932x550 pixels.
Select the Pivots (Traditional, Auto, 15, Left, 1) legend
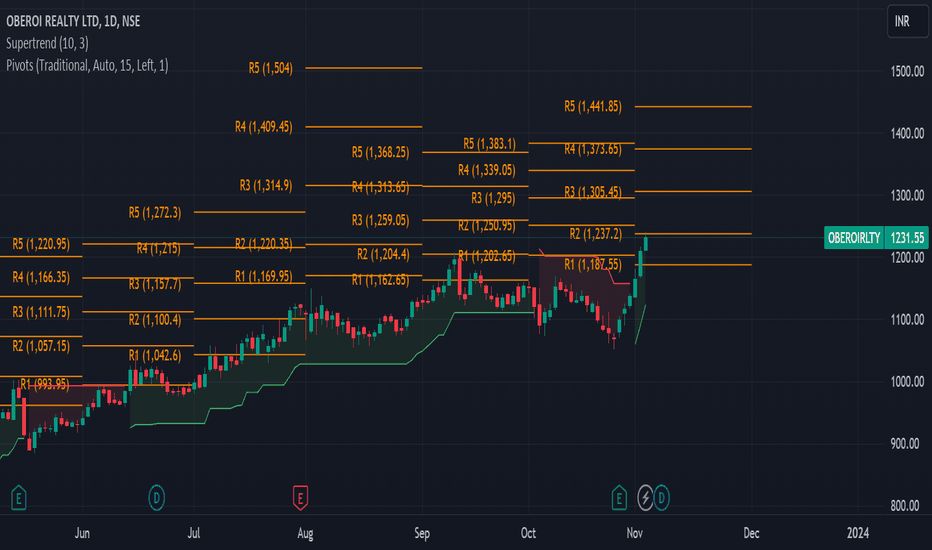87,65
